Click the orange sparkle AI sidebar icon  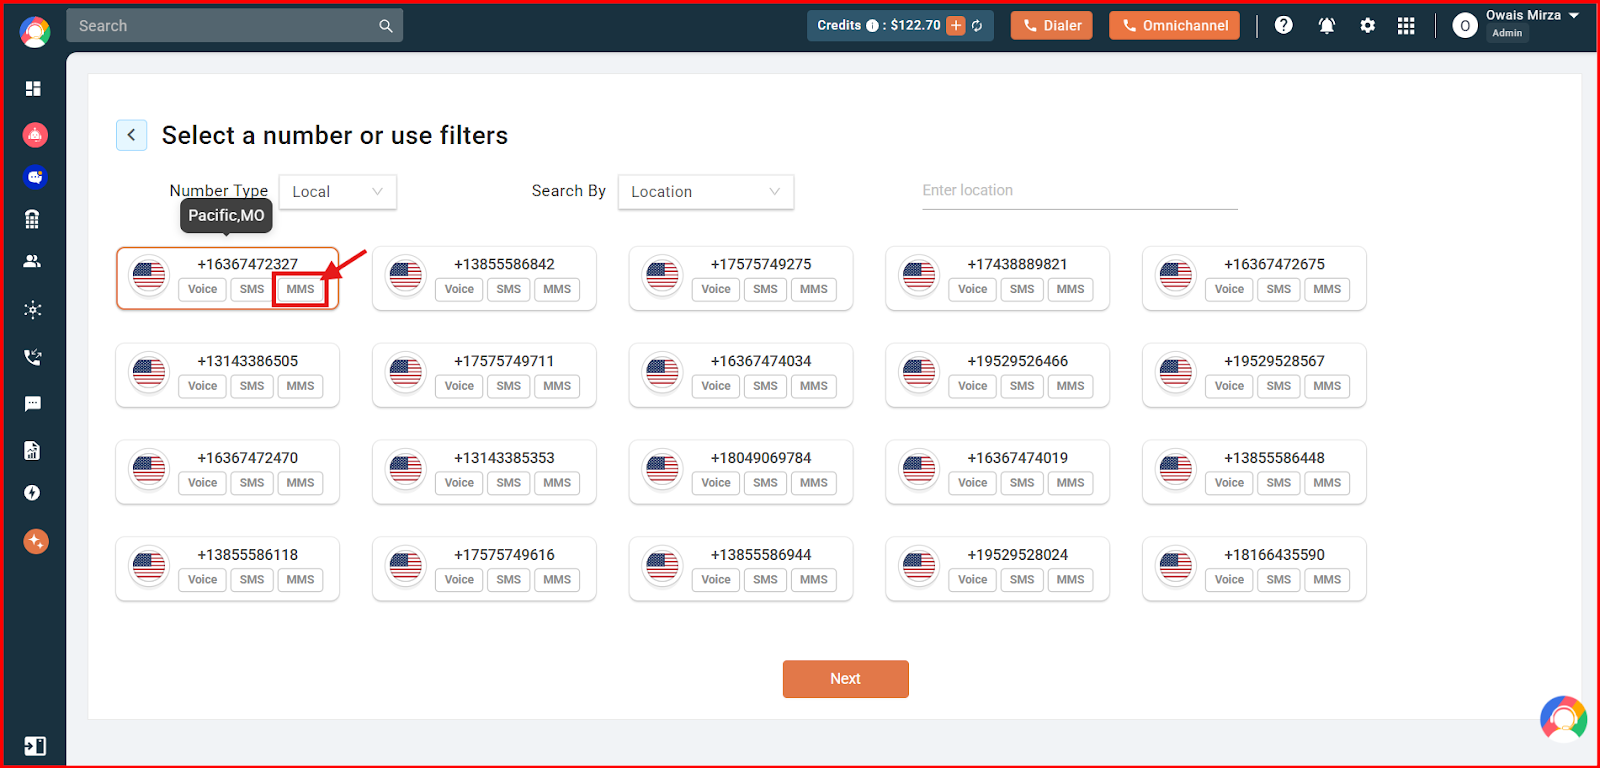point(36,541)
